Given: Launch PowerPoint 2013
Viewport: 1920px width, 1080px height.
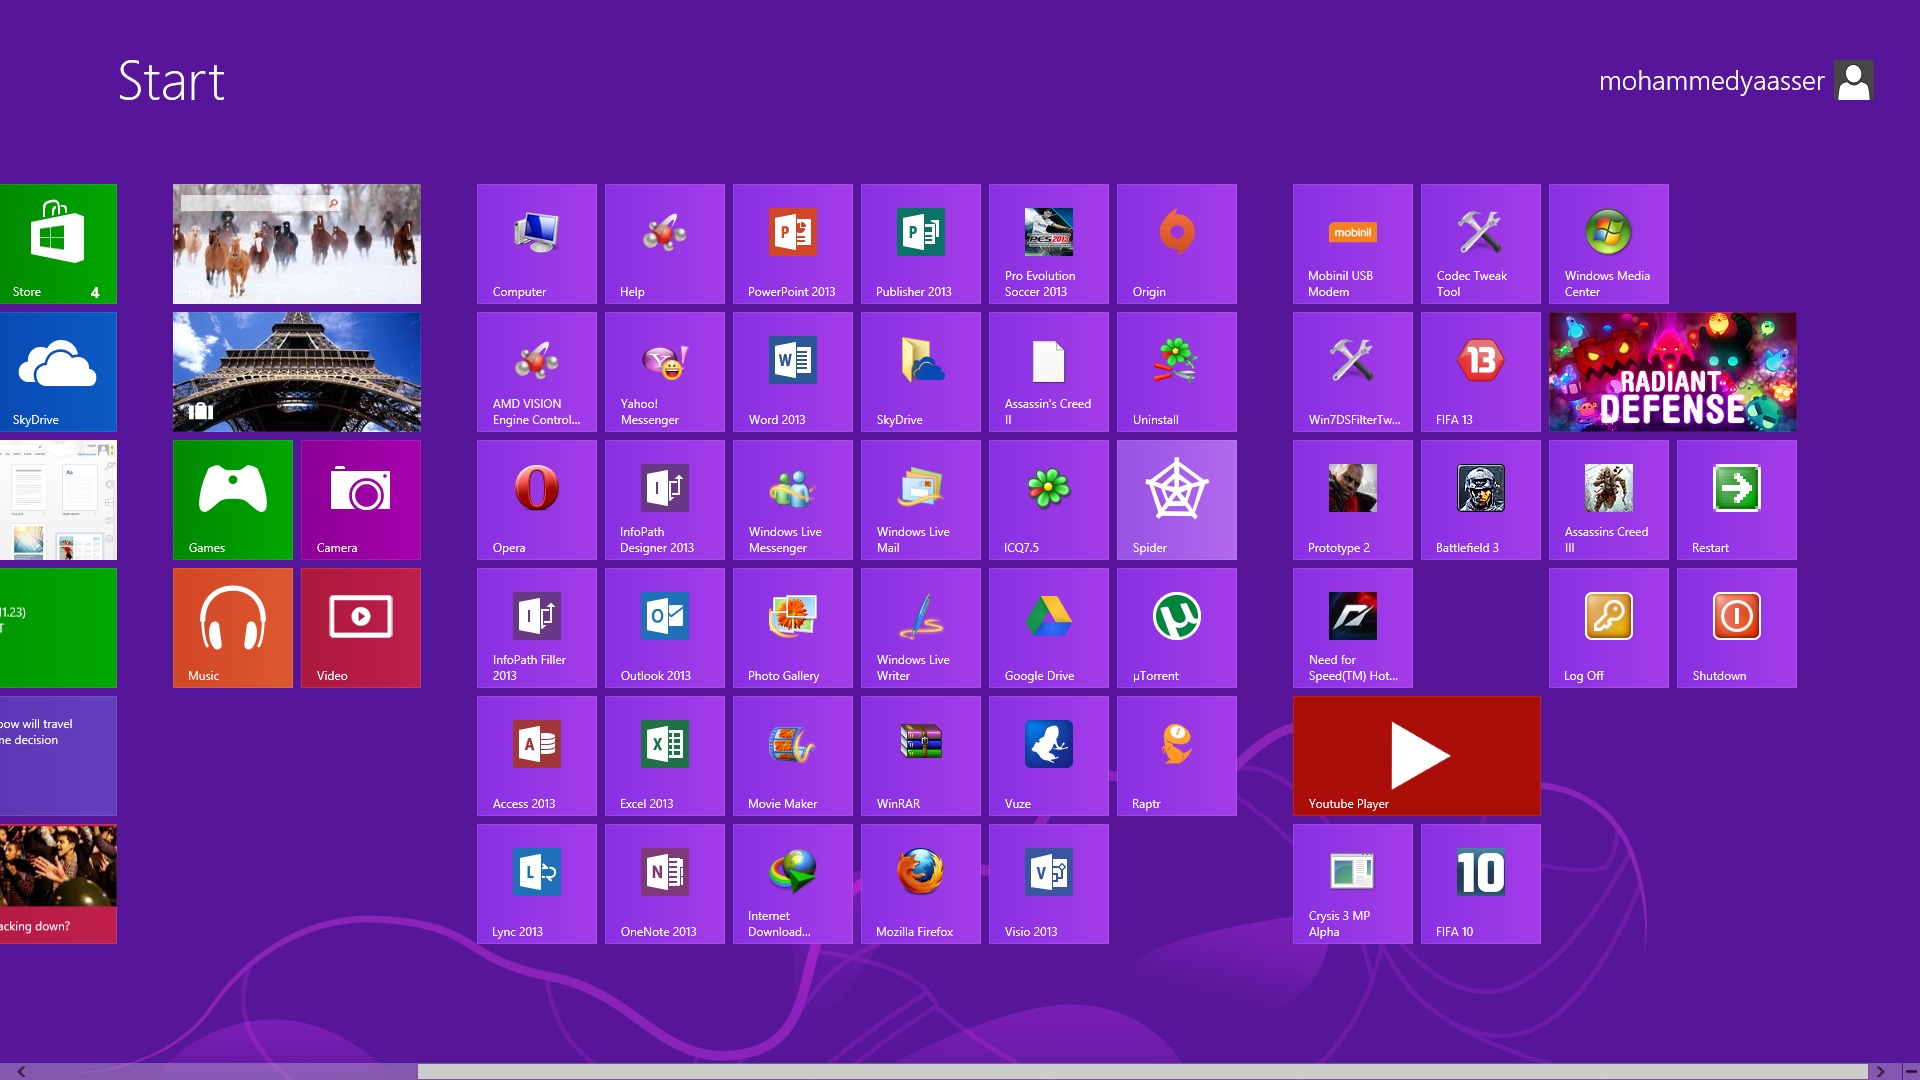Looking at the screenshot, I should tap(793, 244).
